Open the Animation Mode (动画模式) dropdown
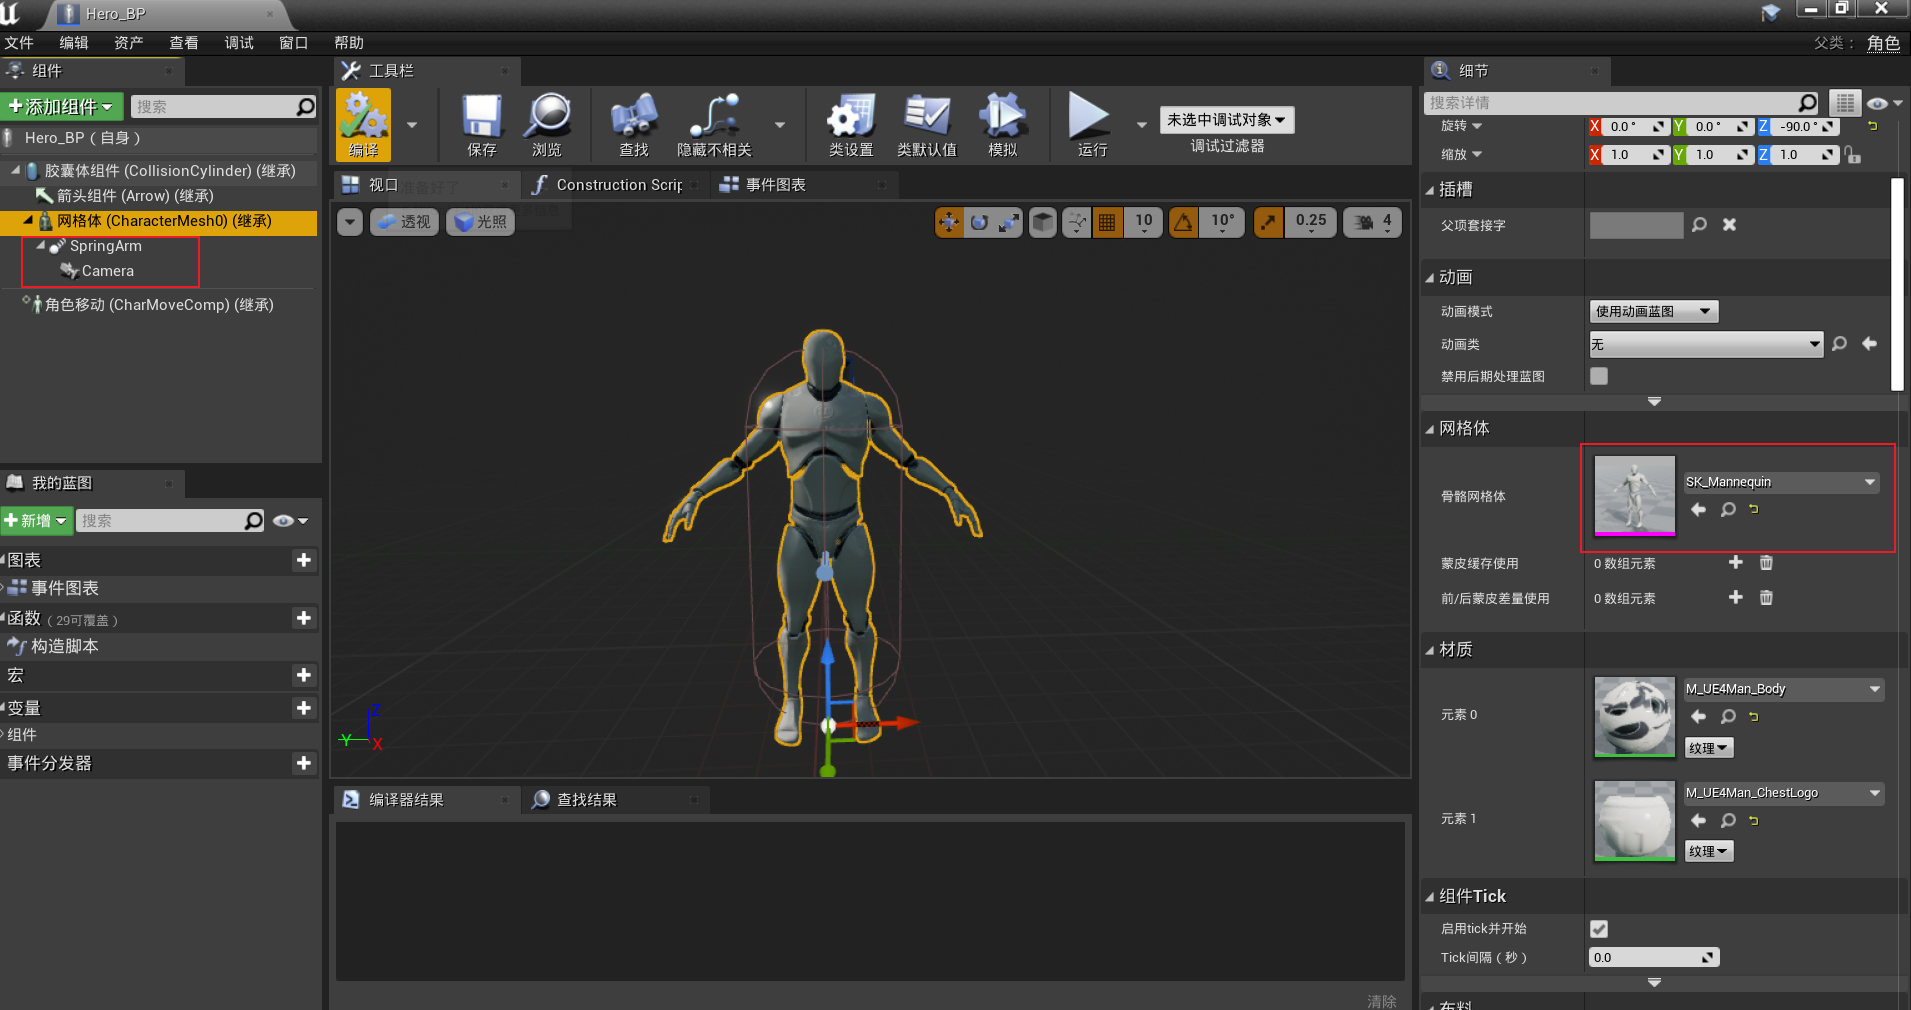1911x1010 pixels. coord(1653,312)
